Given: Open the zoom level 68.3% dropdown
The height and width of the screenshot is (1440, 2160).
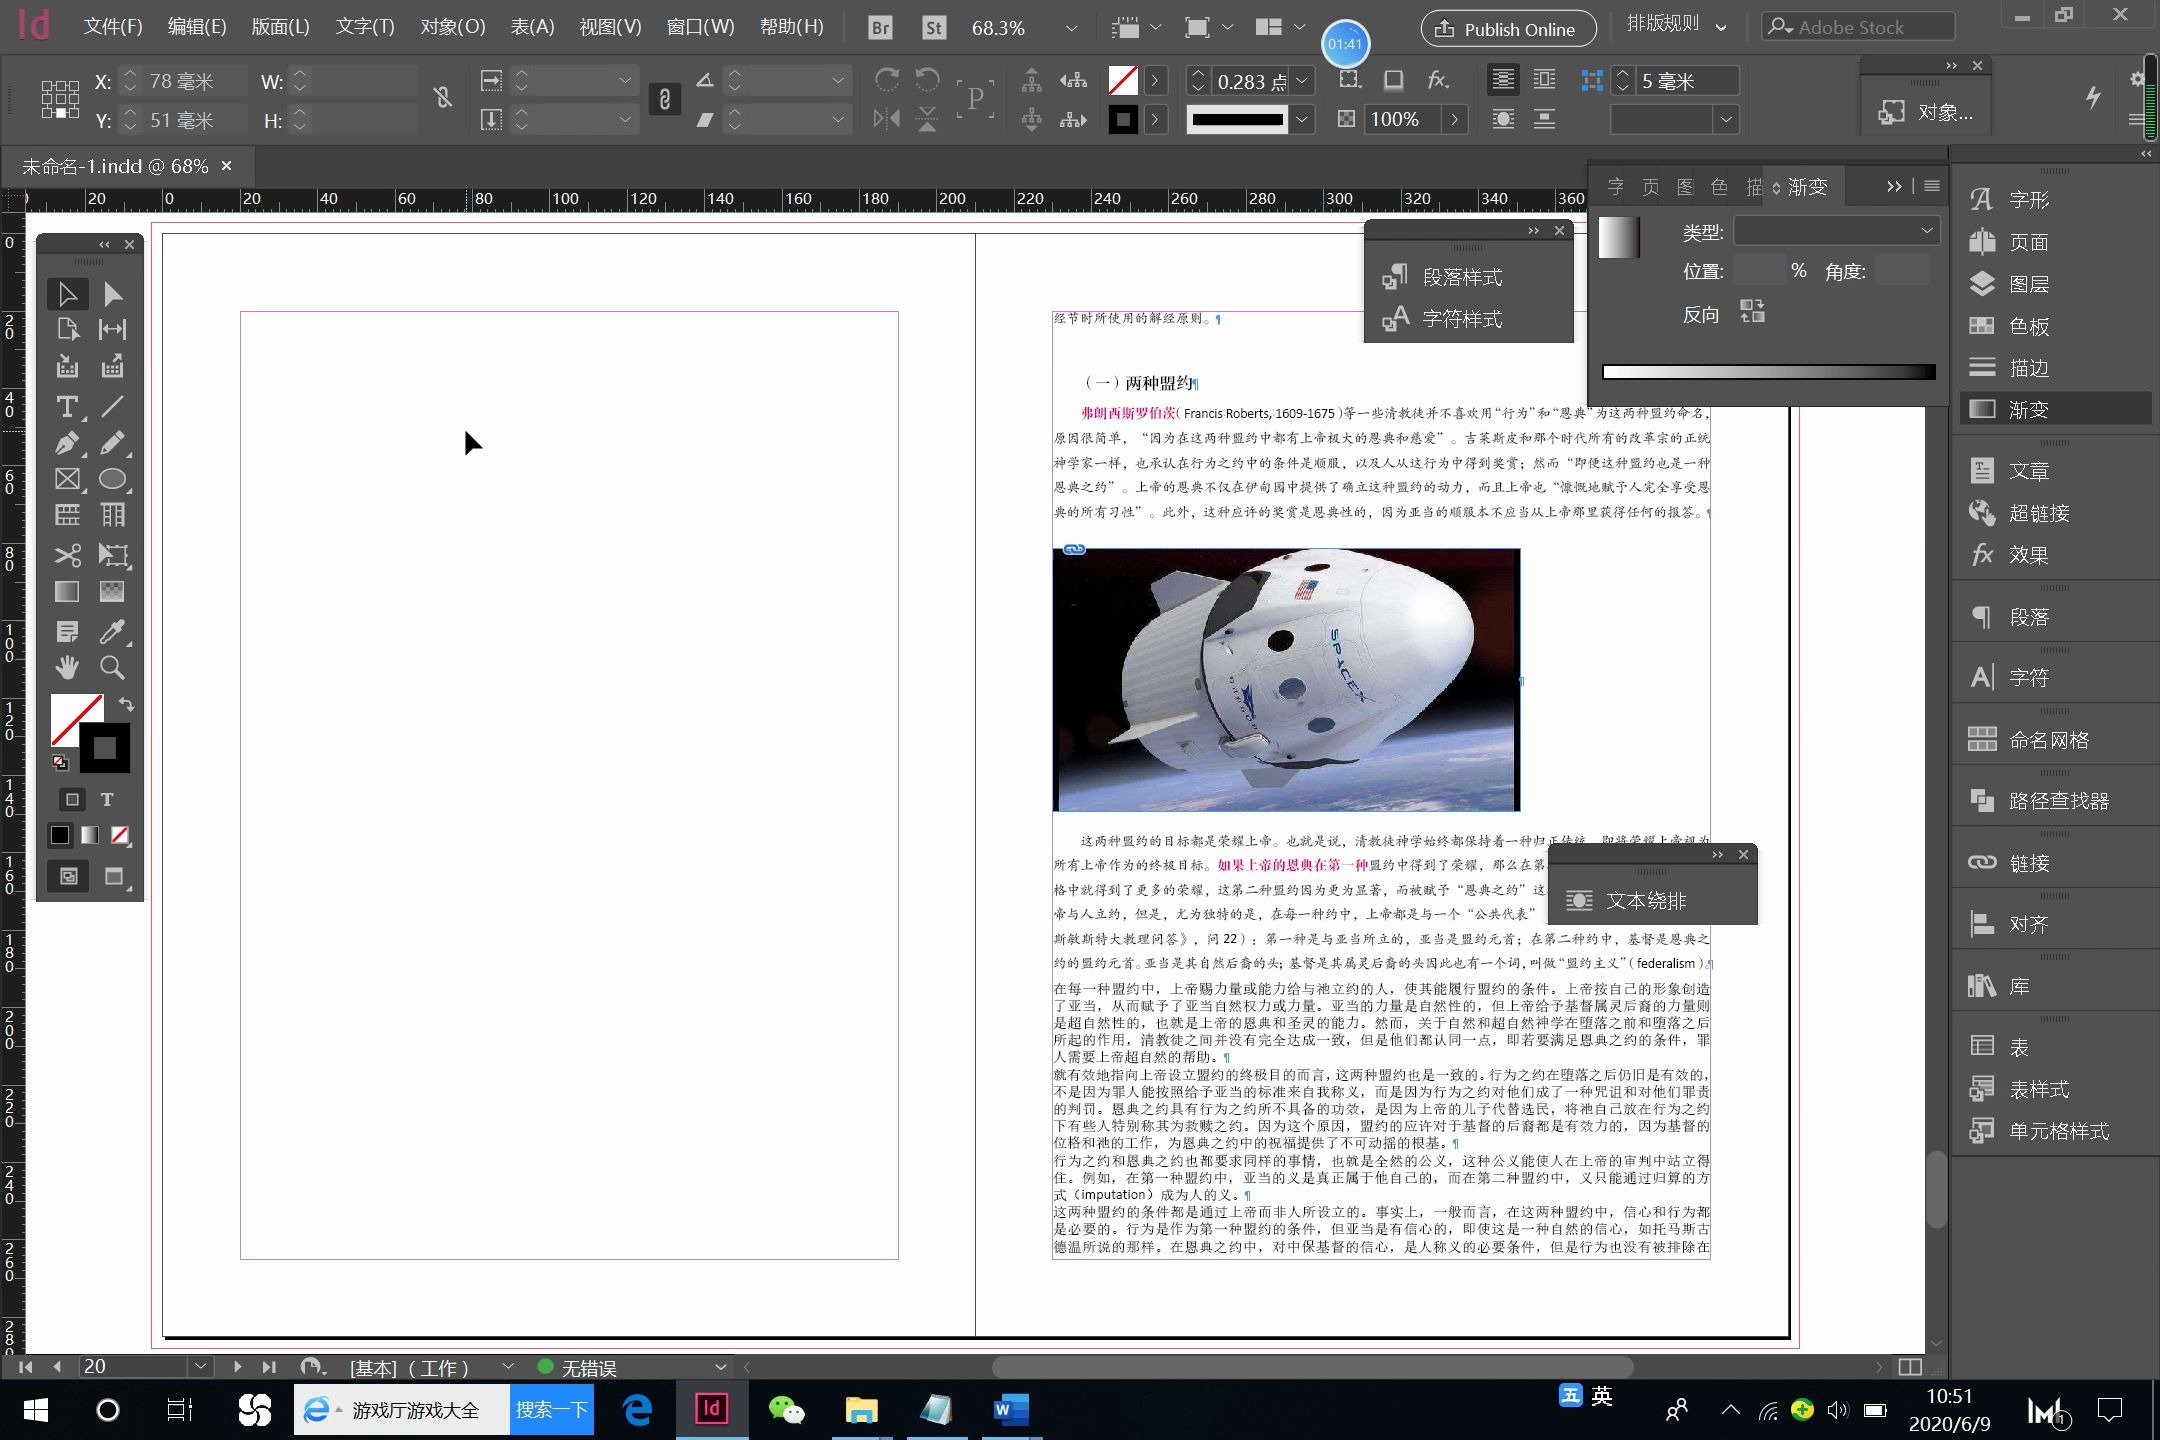Looking at the screenshot, I should 1071,28.
